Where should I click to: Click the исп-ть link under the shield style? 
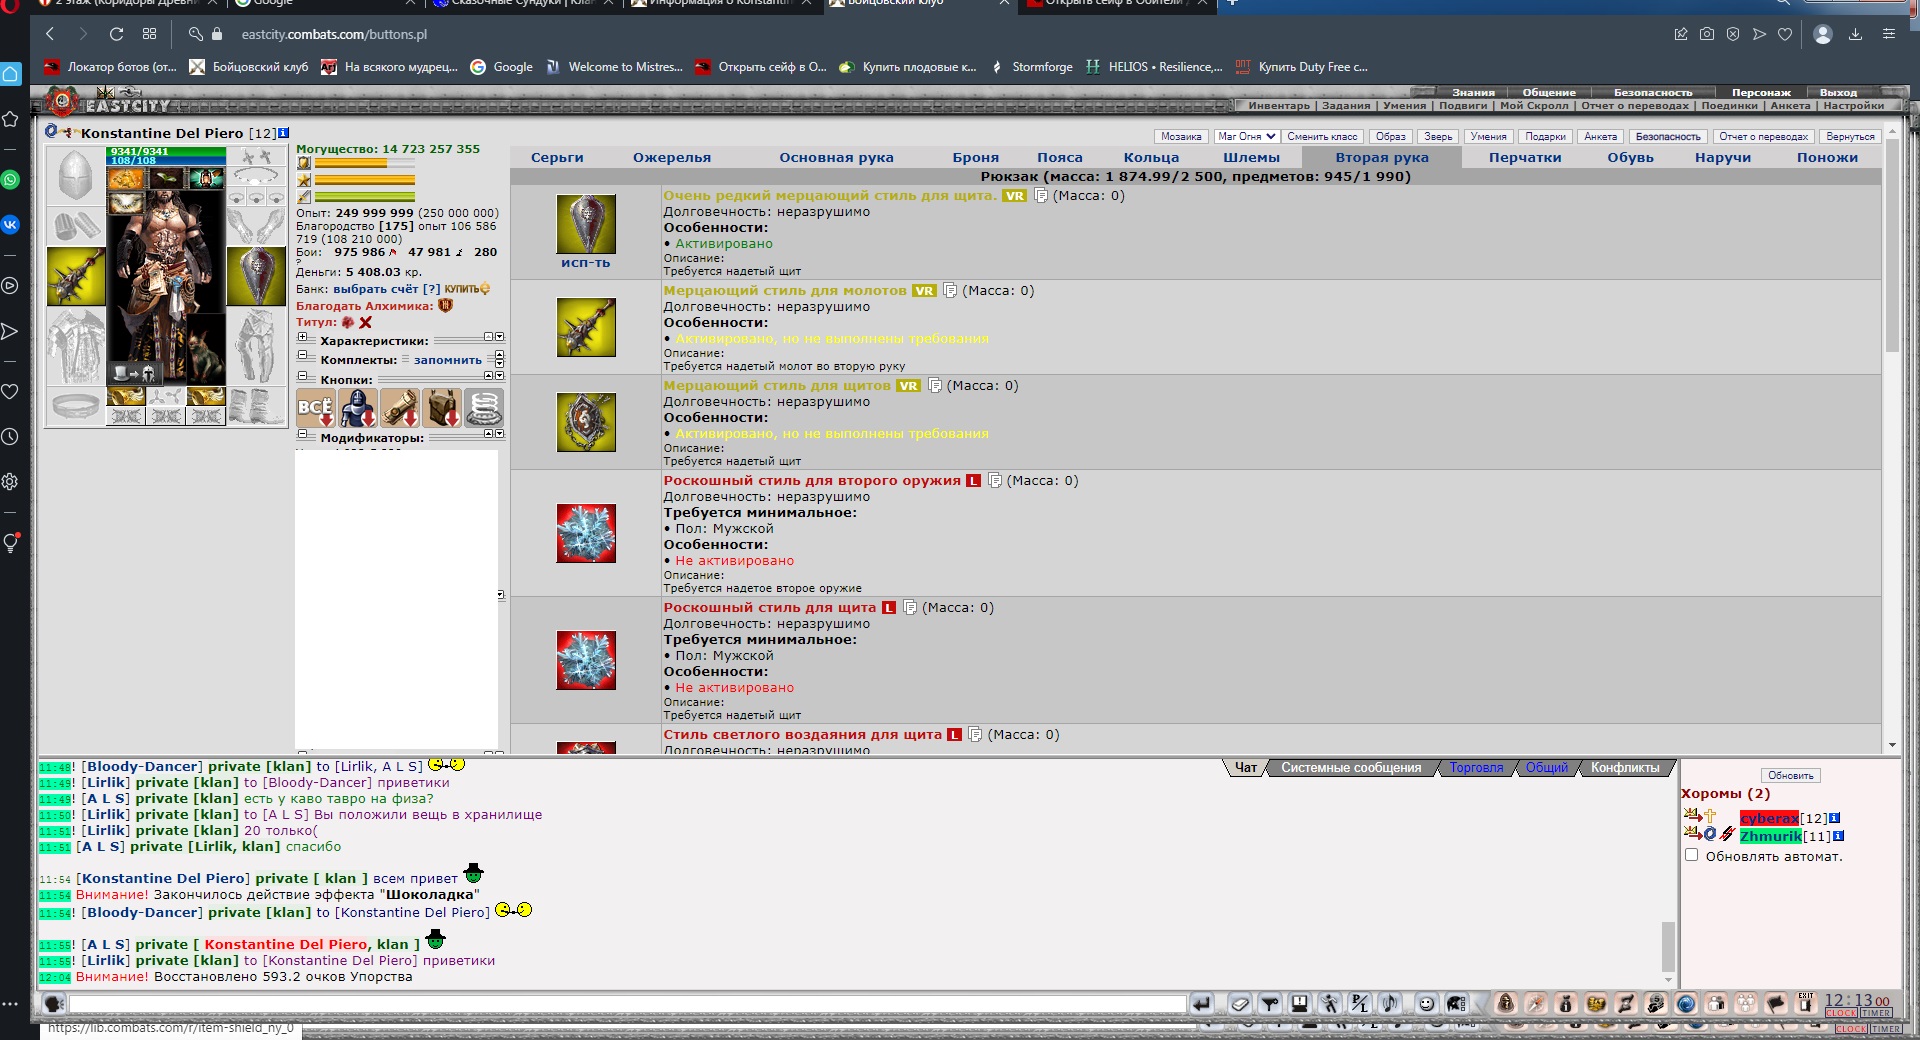585,263
